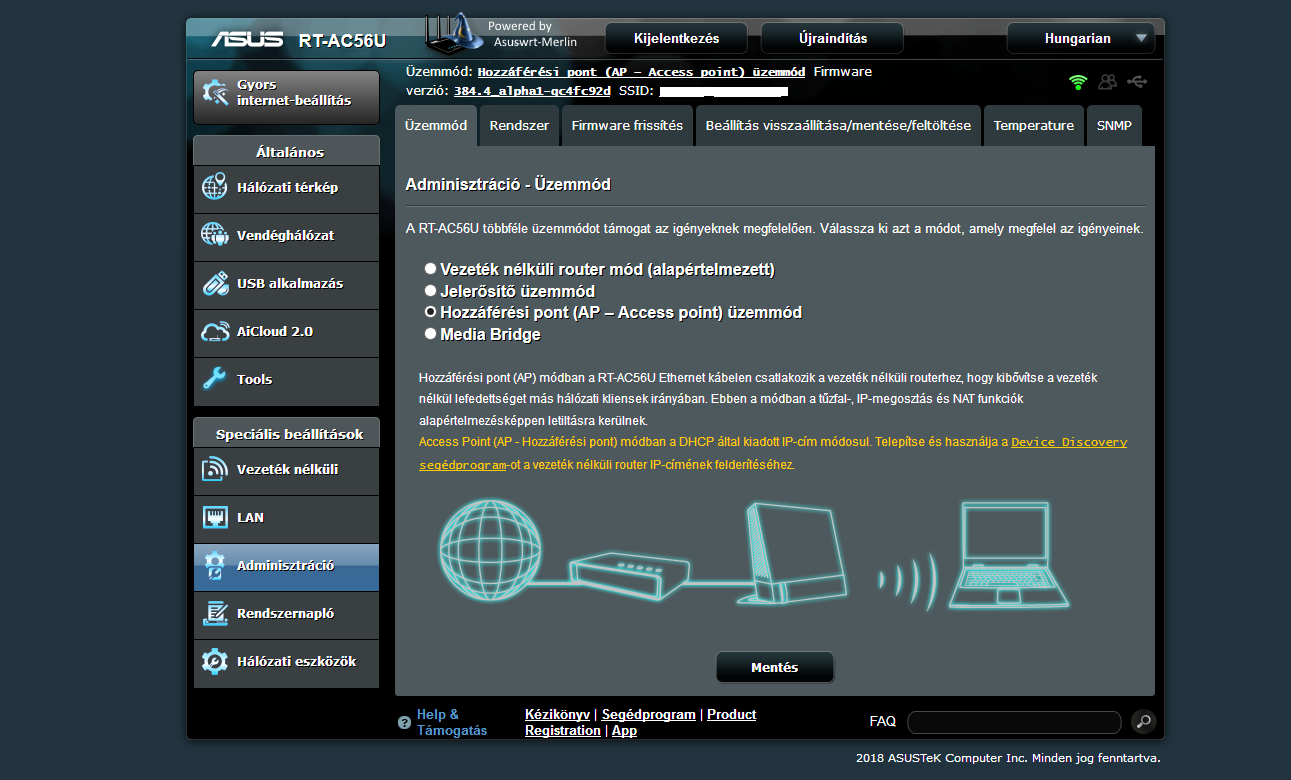Image resolution: width=1291 pixels, height=780 pixels.
Task: Select the Media Bridge radio button
Action: click(430, 334)
